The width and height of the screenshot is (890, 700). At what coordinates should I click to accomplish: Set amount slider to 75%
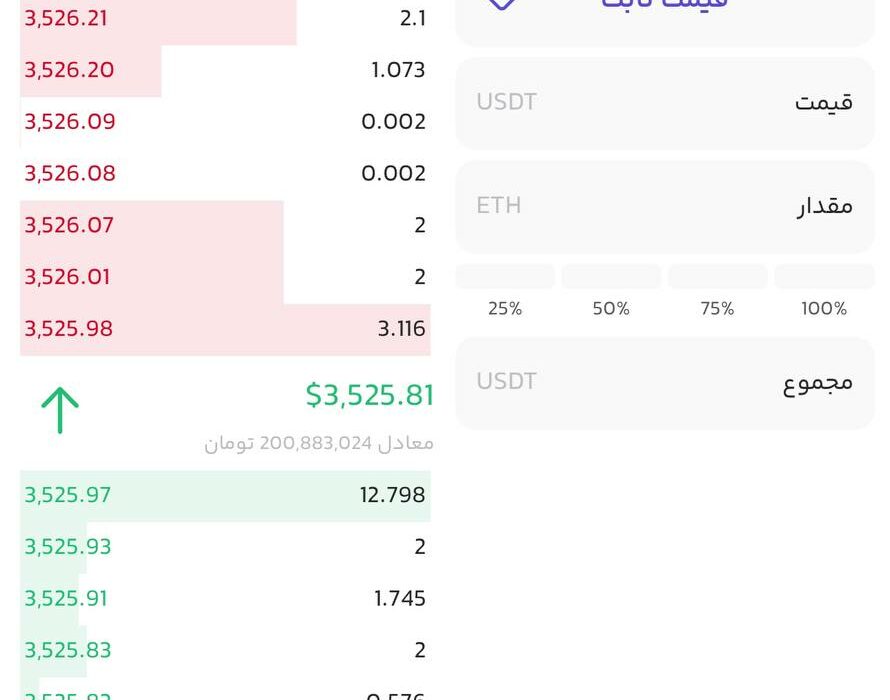click(x=717, y=277)
